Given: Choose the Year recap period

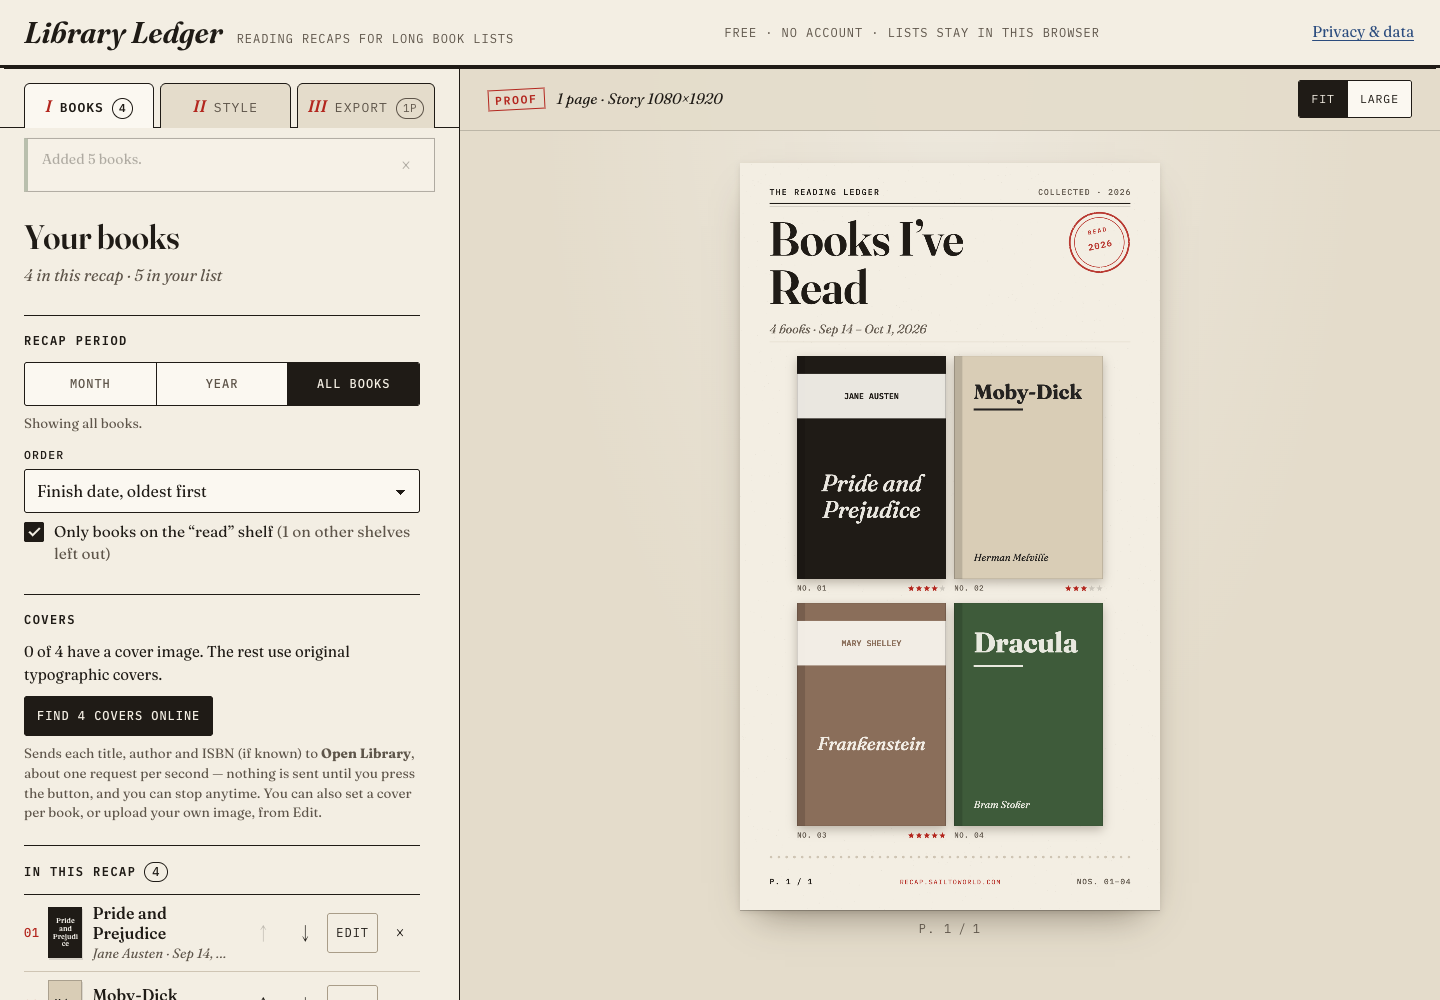Looking at the screenshot, I should (222, 384).
